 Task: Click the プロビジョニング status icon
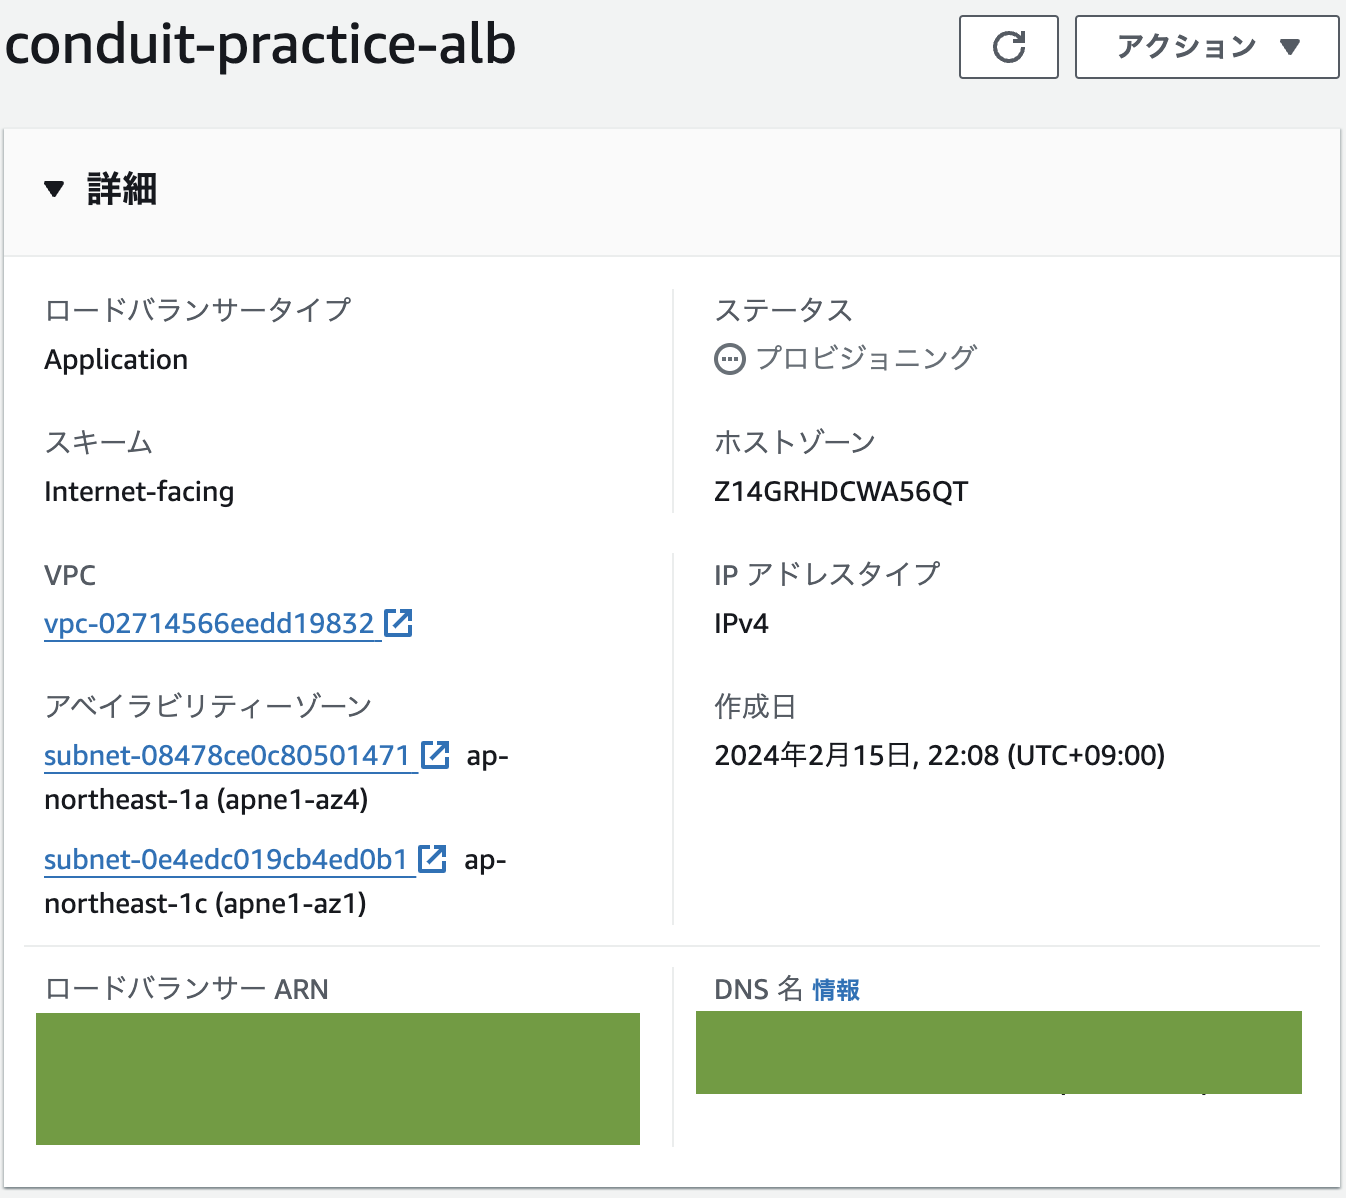click(727, 358)
